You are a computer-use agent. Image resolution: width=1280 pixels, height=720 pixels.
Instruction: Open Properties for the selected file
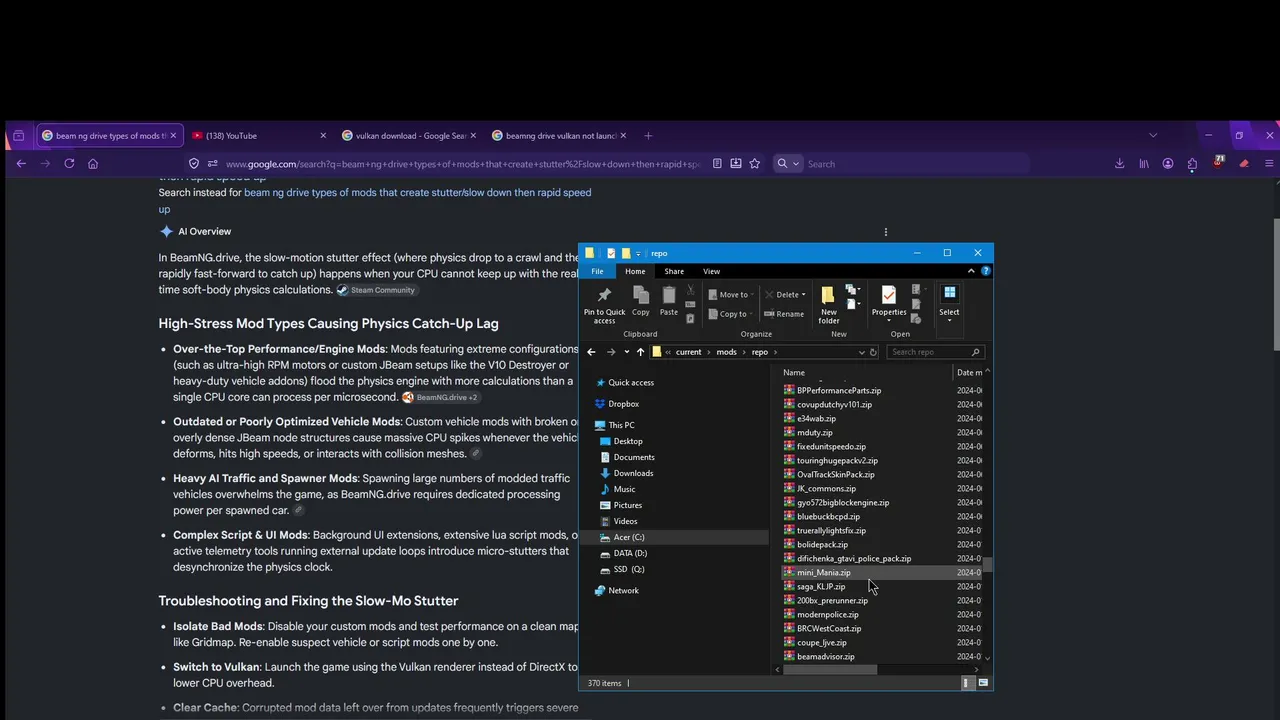pos(888,301)
